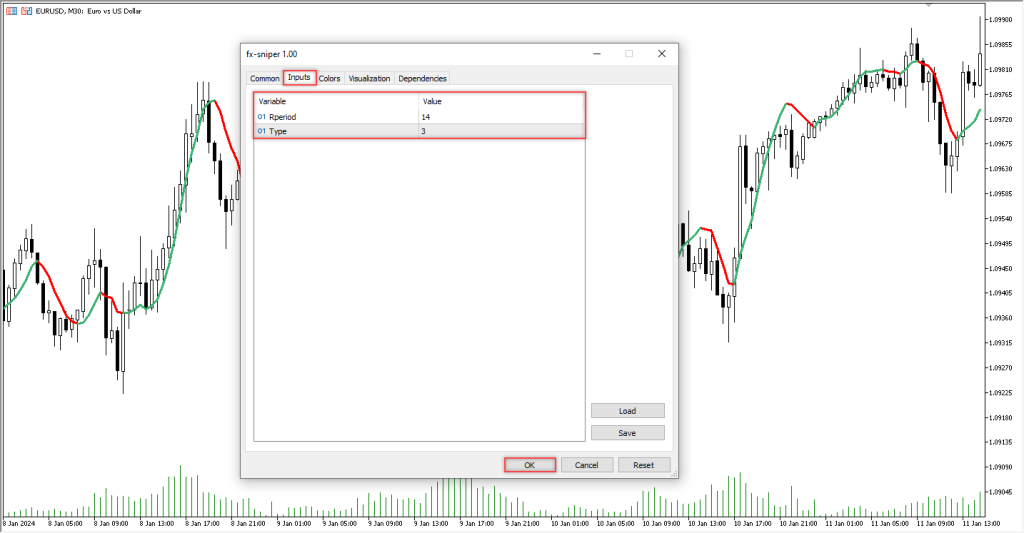This screenshot has height=533, width=1024.
Task: Click the 1.09045 price label
Action: click(1000, 493)
